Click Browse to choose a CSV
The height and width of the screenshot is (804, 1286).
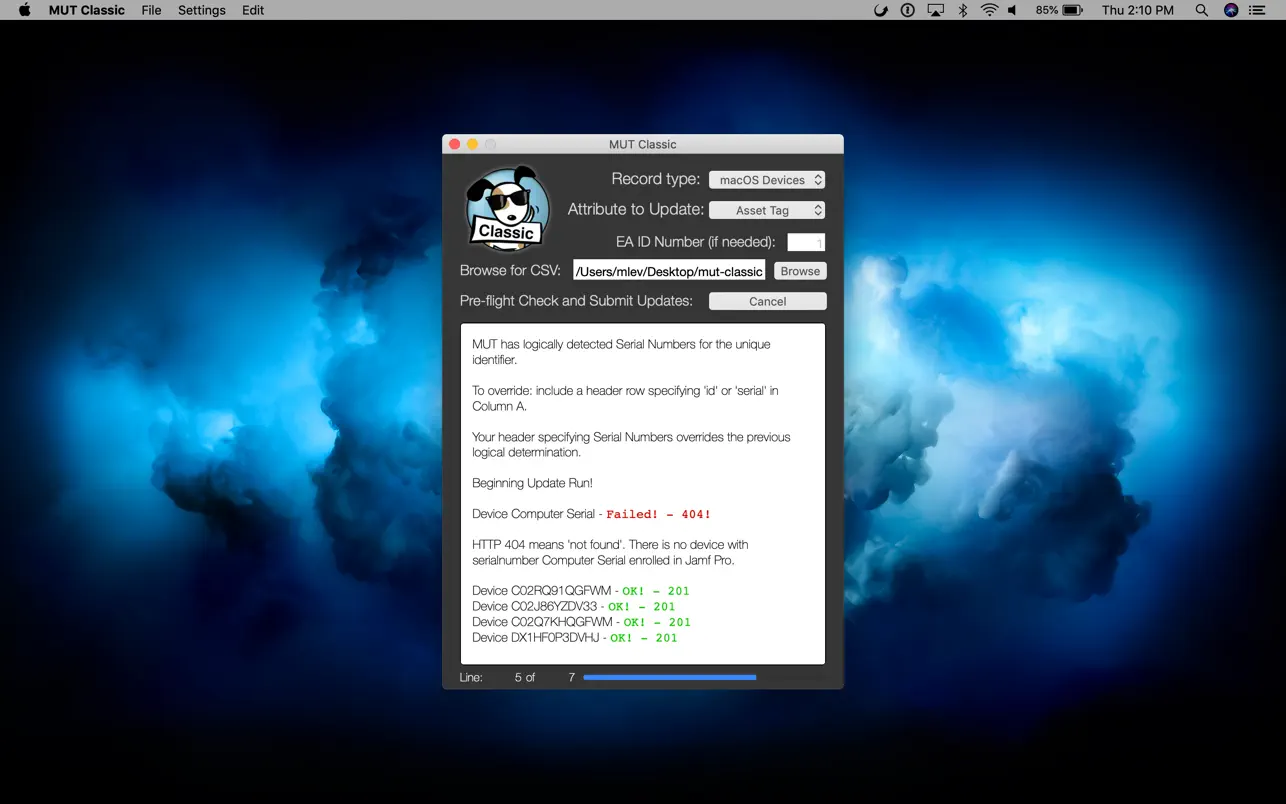[799, 270]
